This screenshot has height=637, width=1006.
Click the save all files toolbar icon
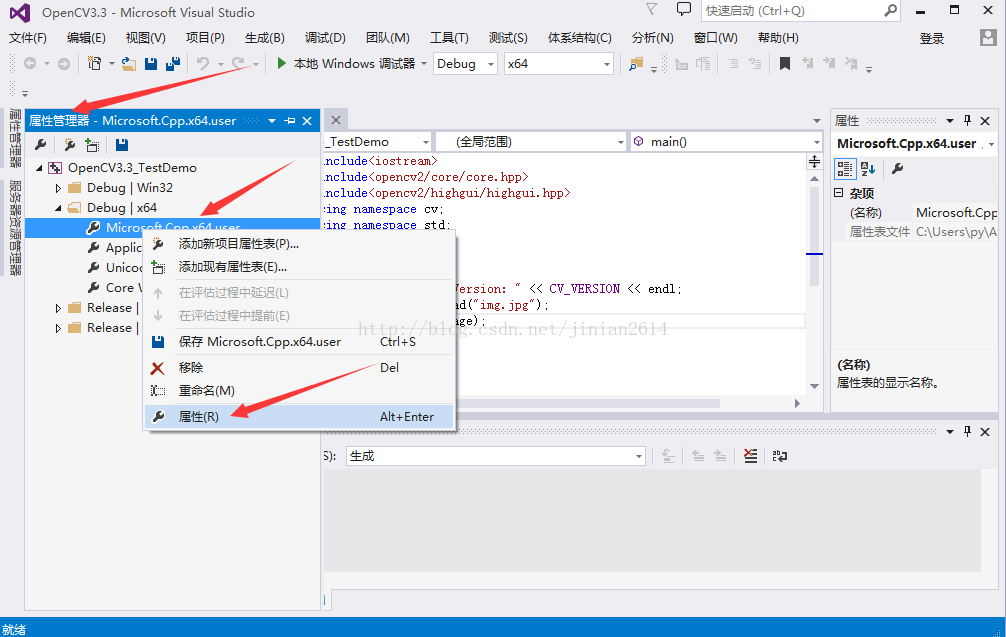(x=173, y=64)
